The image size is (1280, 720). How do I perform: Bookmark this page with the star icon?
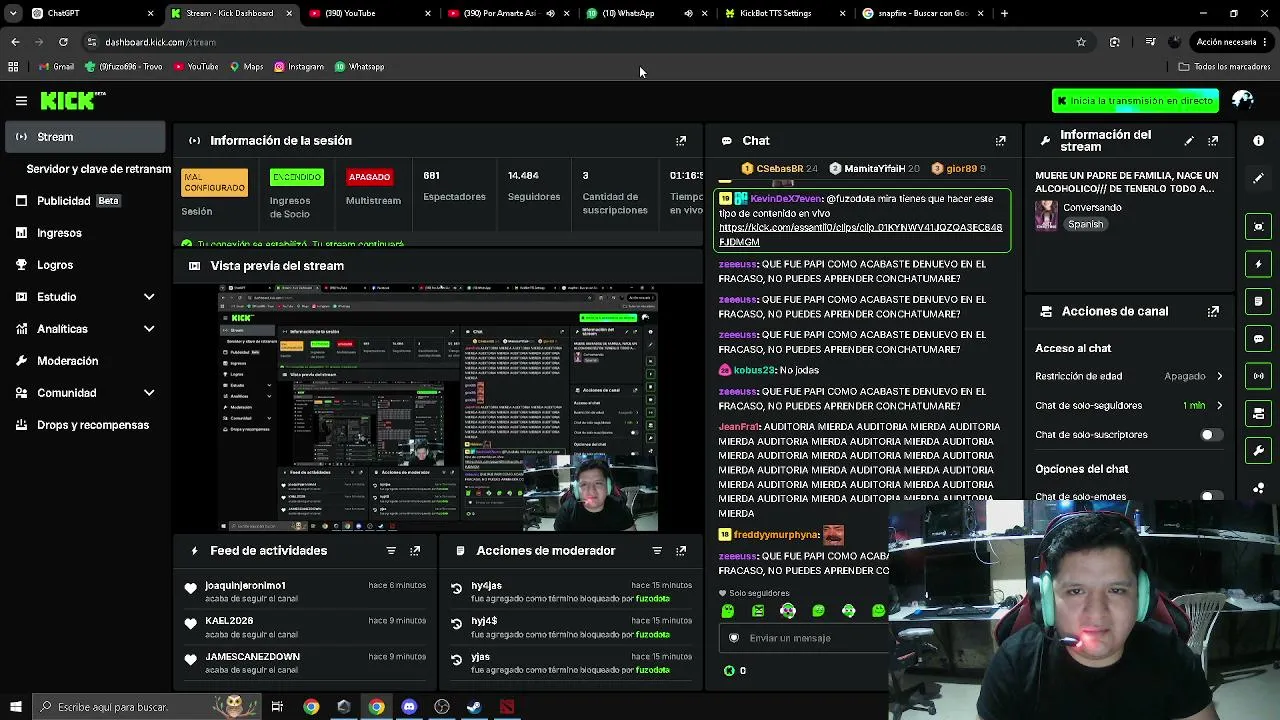point(1081,42)
